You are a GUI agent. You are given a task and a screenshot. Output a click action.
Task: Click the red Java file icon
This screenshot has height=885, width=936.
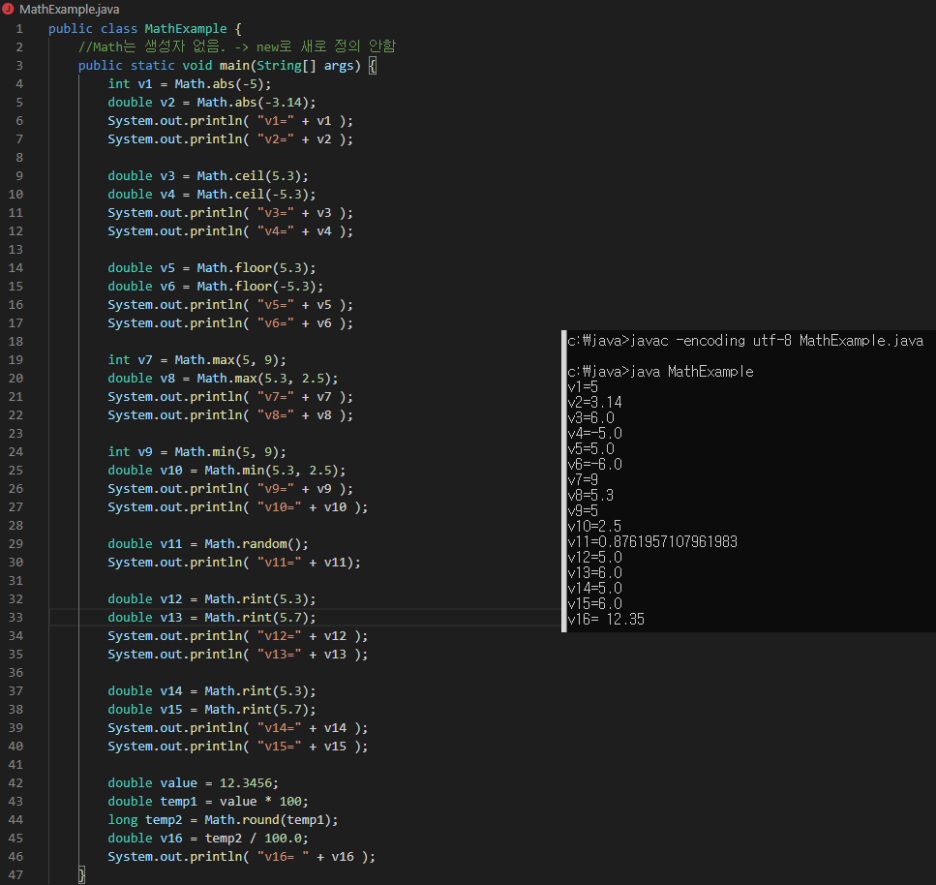pos(8,8)
